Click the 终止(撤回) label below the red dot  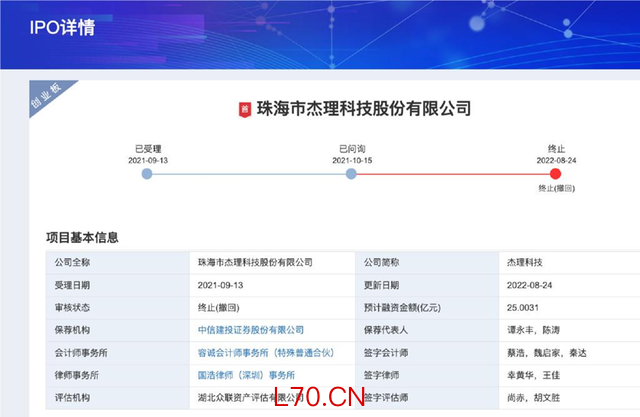pyautogui.click(x=556, y=188)
